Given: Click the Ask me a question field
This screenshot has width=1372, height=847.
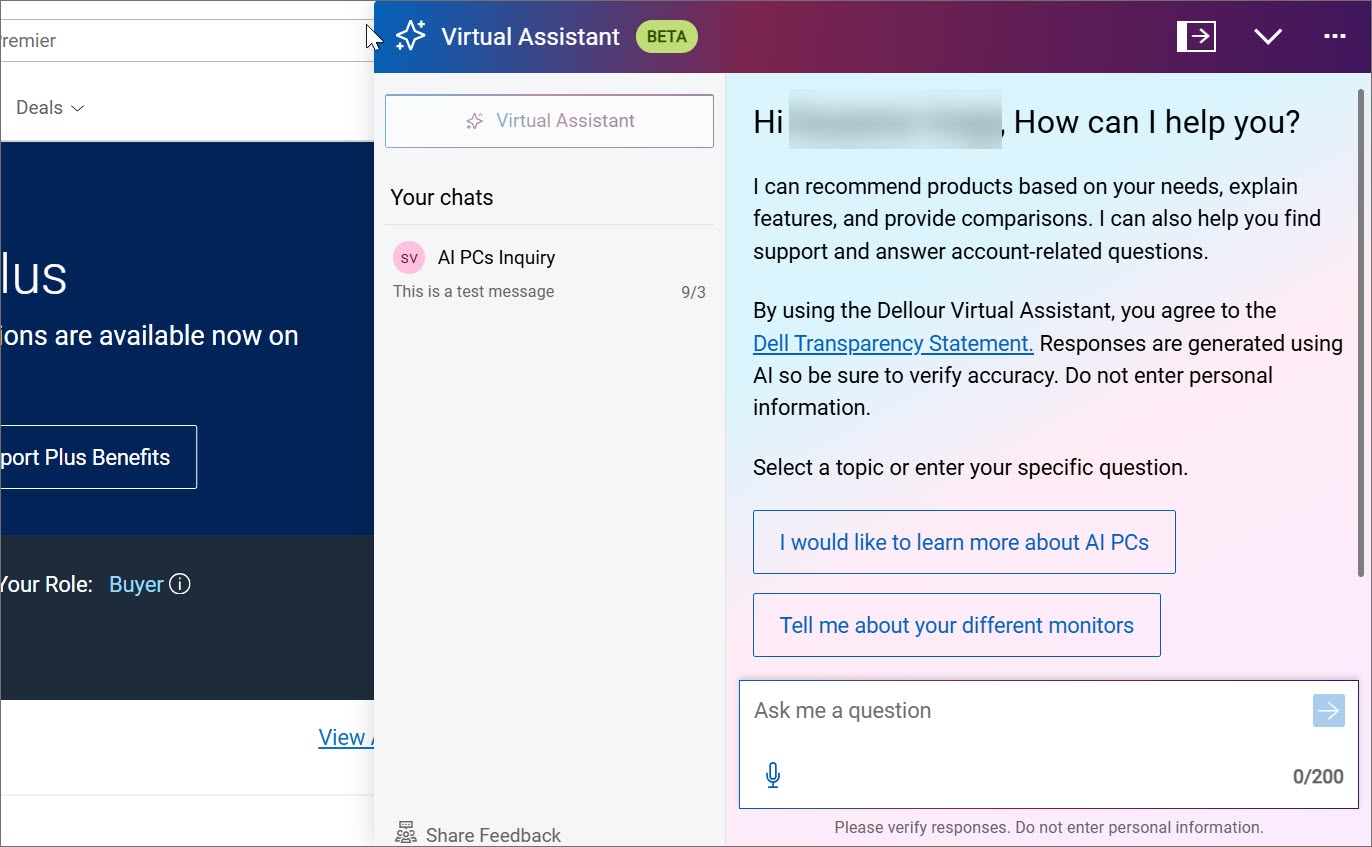Looking at the screenshot, I should pos(950,710).
